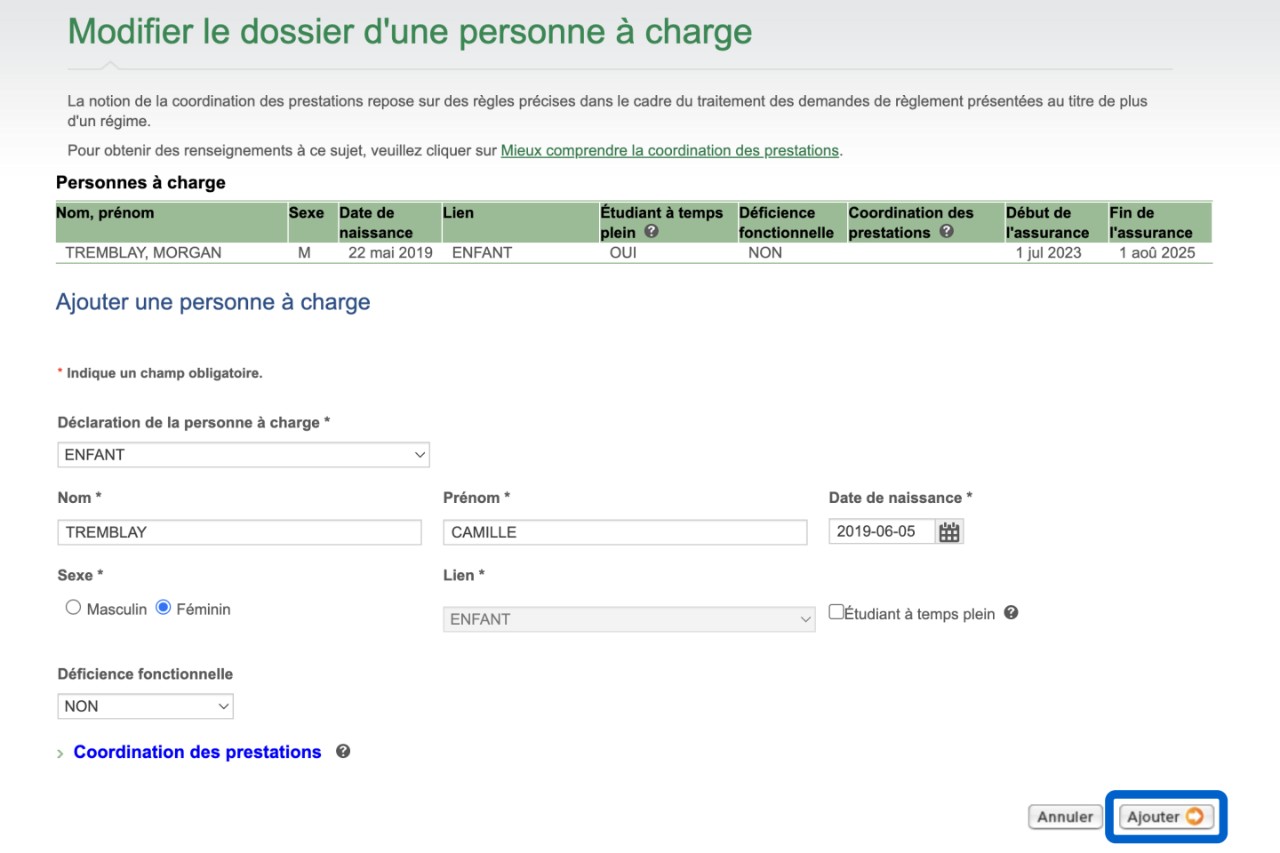
Task: Click the Nom input field
Action: point(239,532)
